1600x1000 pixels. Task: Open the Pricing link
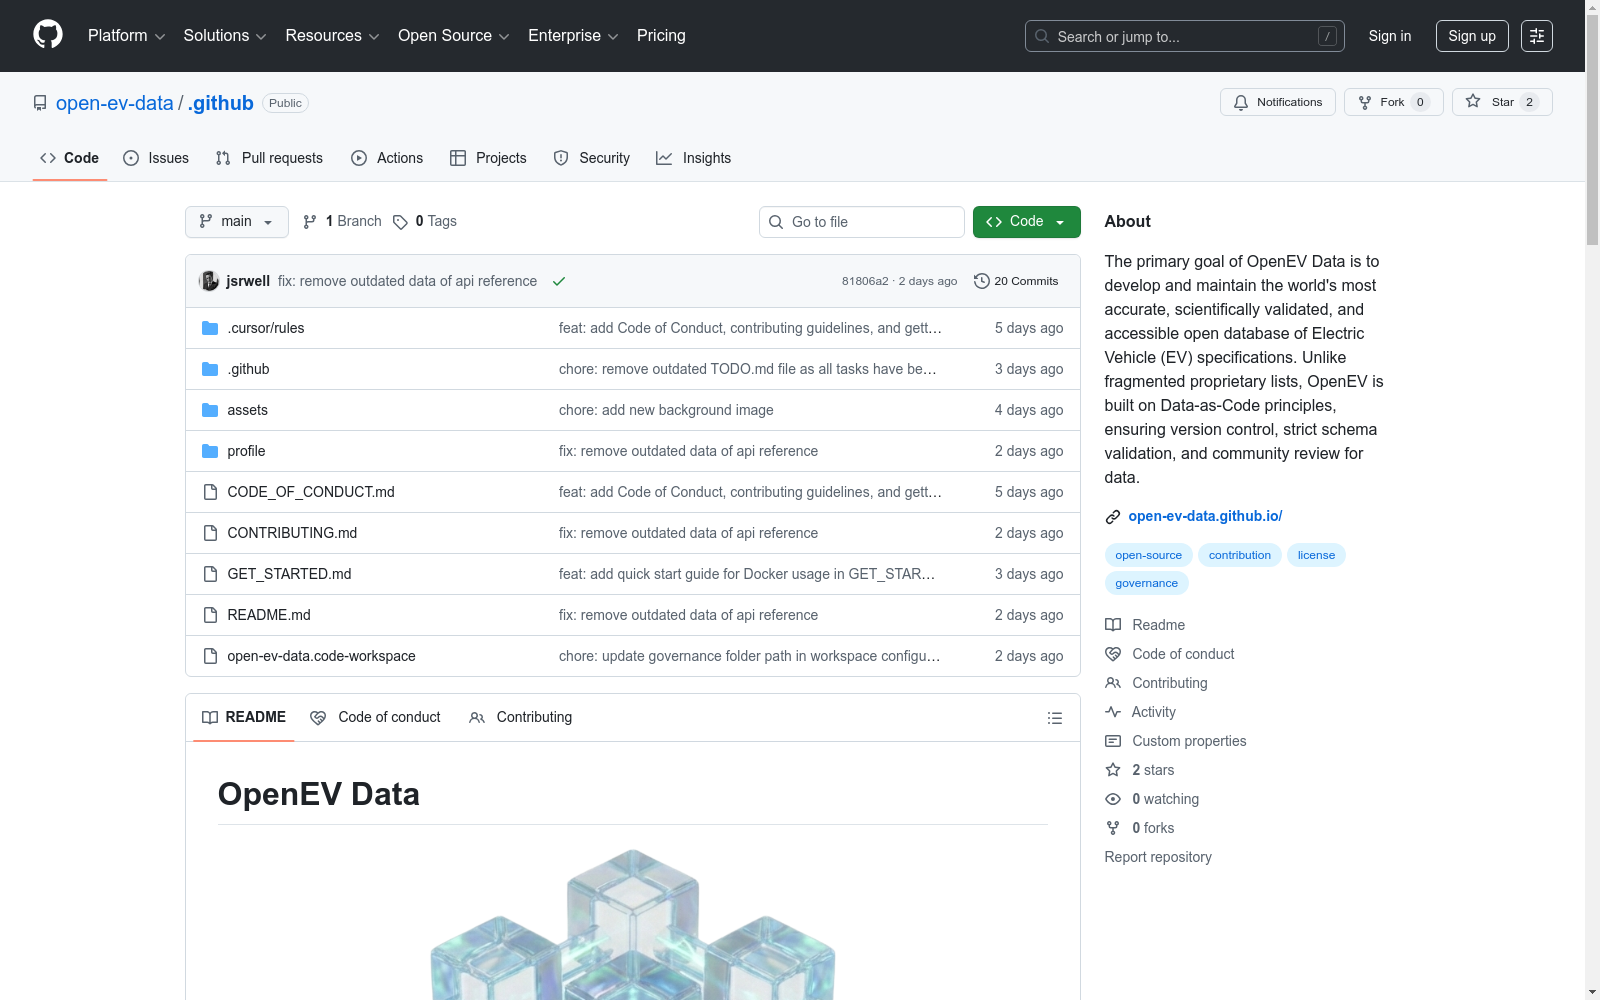tap(661, 36)
